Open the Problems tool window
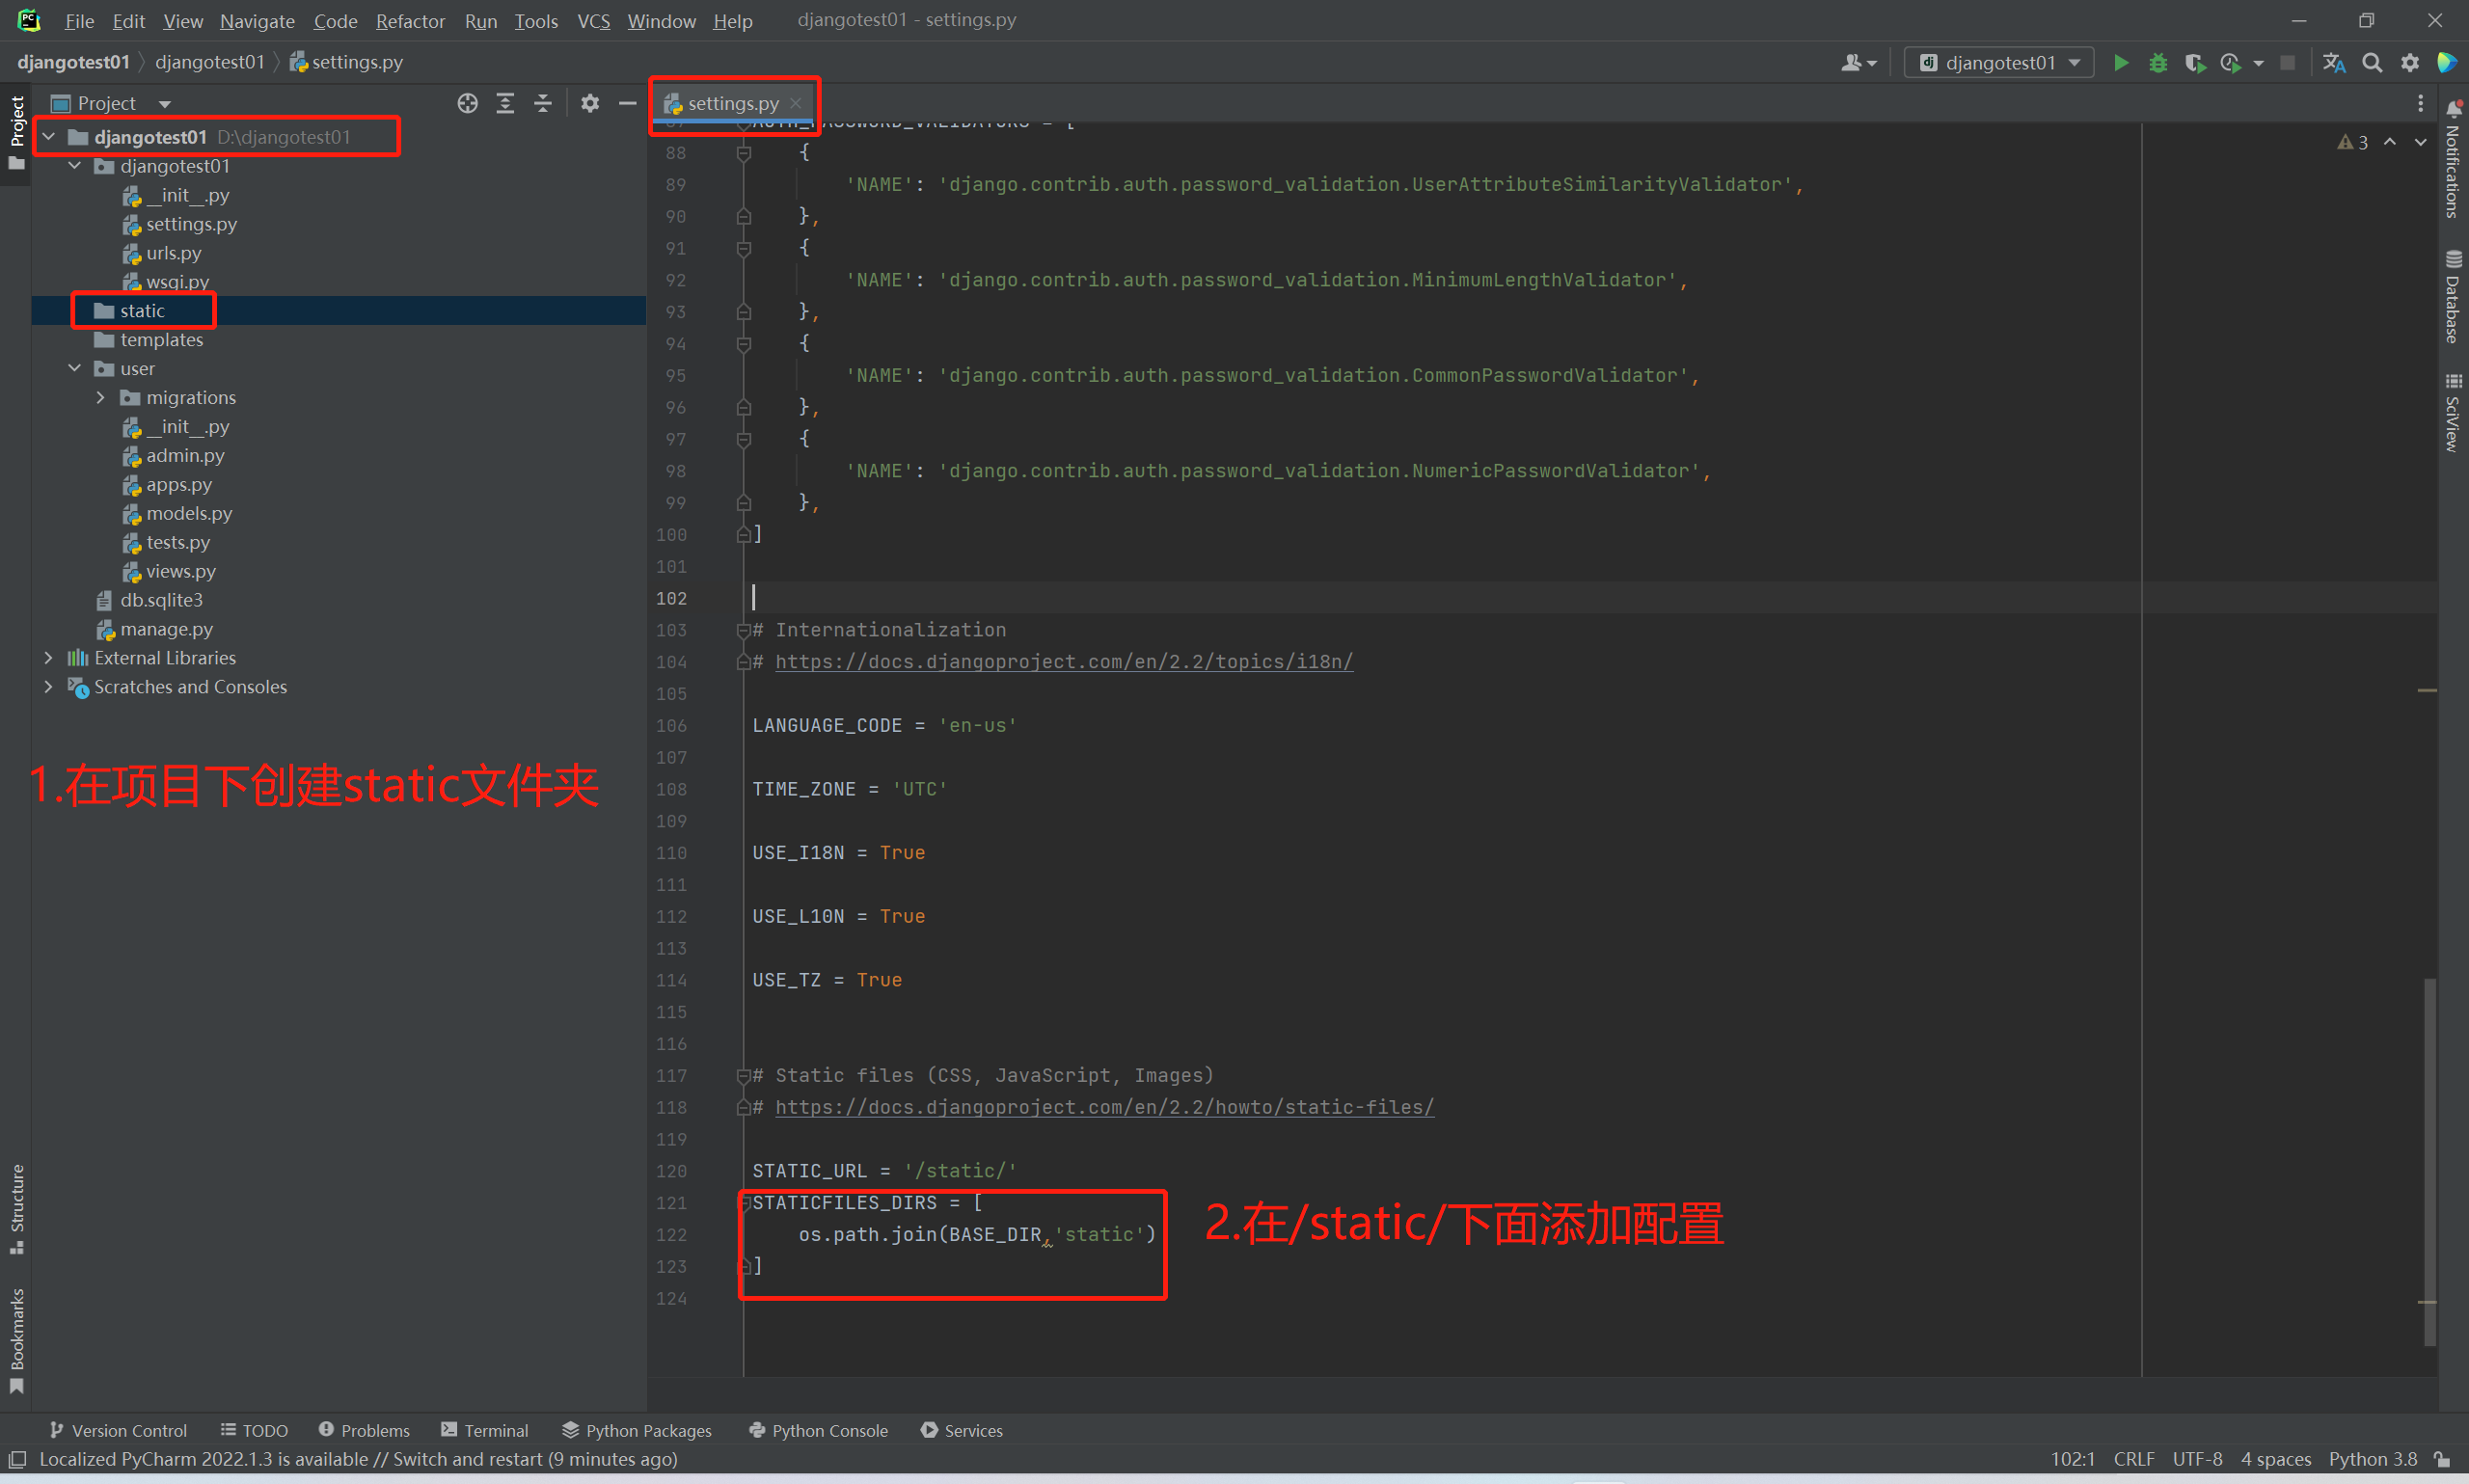The height and width of the screenshot is (1484, 2469). point(364,1430)
